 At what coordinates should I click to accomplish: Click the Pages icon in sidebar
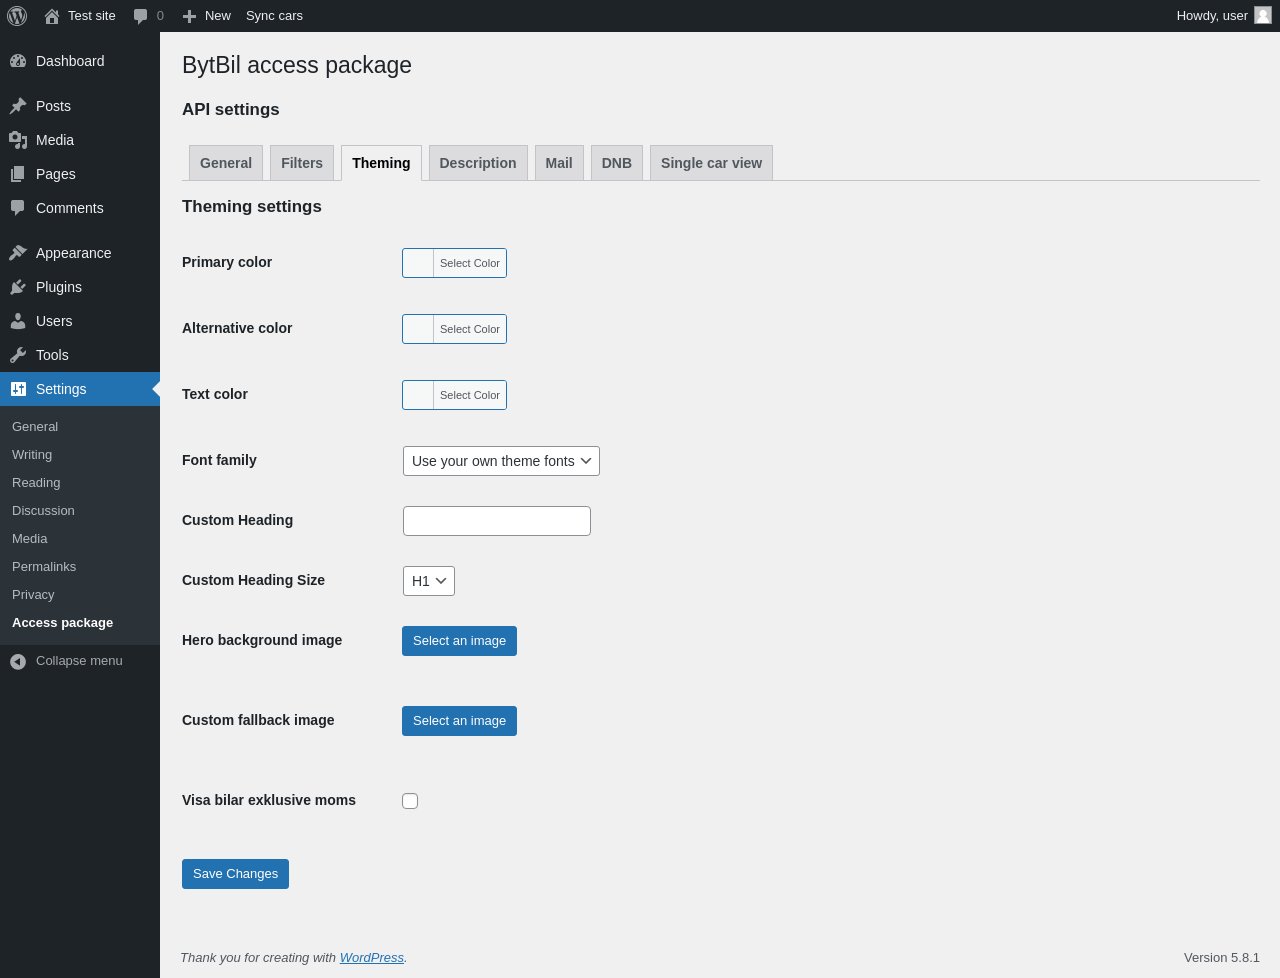(18, 174)
